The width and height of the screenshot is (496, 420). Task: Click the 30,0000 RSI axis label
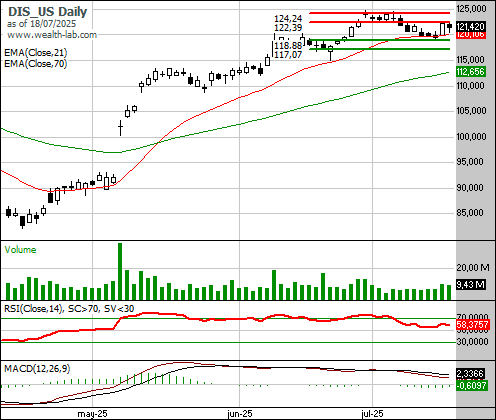point(472,342)
